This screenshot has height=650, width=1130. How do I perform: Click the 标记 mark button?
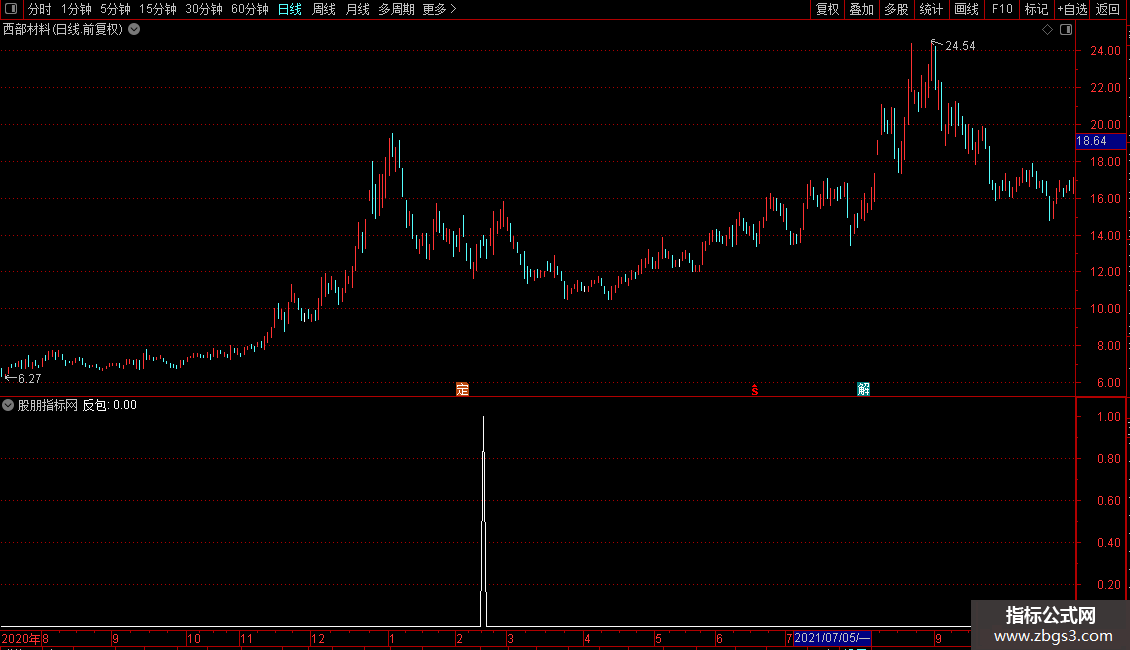[x=1036, y=9]
